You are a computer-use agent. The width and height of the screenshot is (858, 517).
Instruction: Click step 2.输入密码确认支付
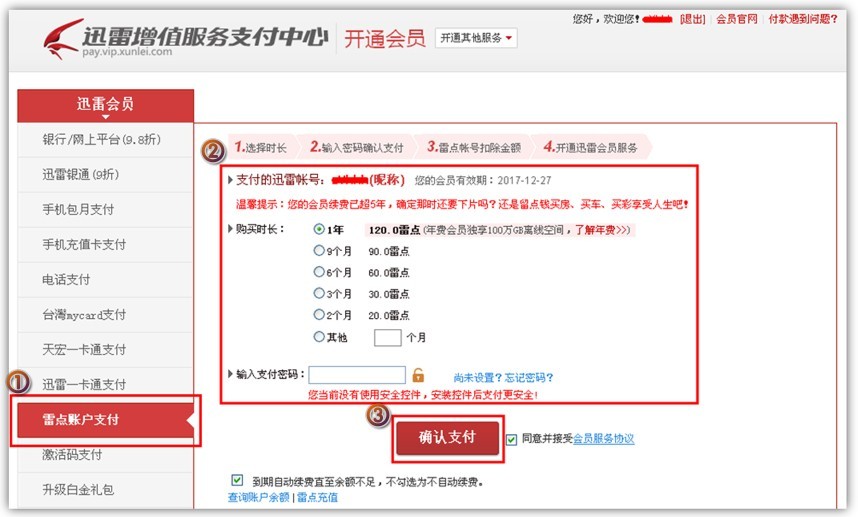(x=356, y=147)
